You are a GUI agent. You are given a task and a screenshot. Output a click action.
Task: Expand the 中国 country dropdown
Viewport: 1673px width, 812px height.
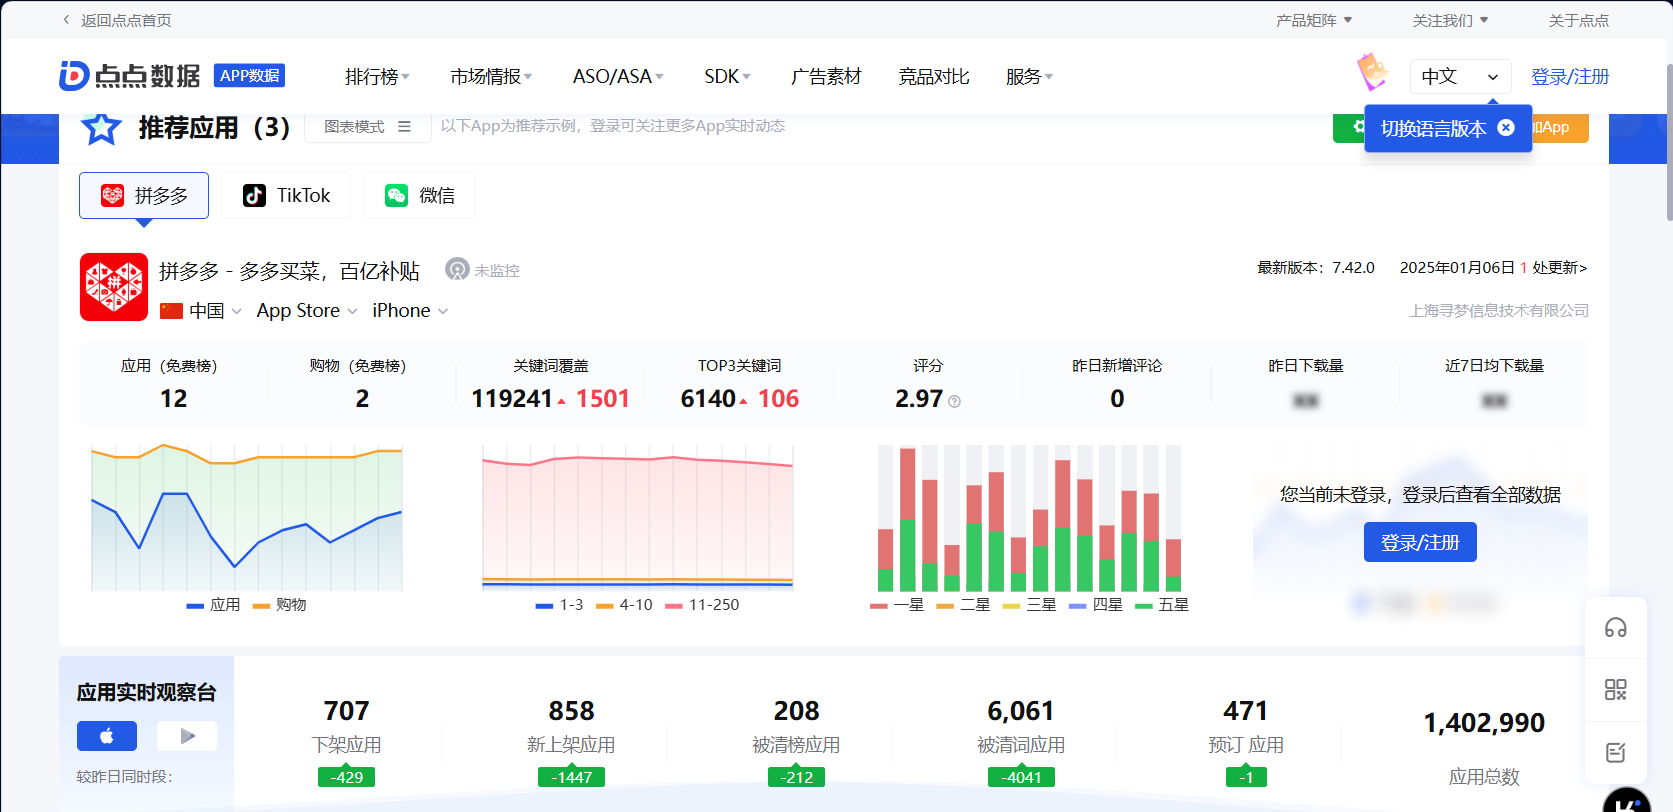click(201, 311)
